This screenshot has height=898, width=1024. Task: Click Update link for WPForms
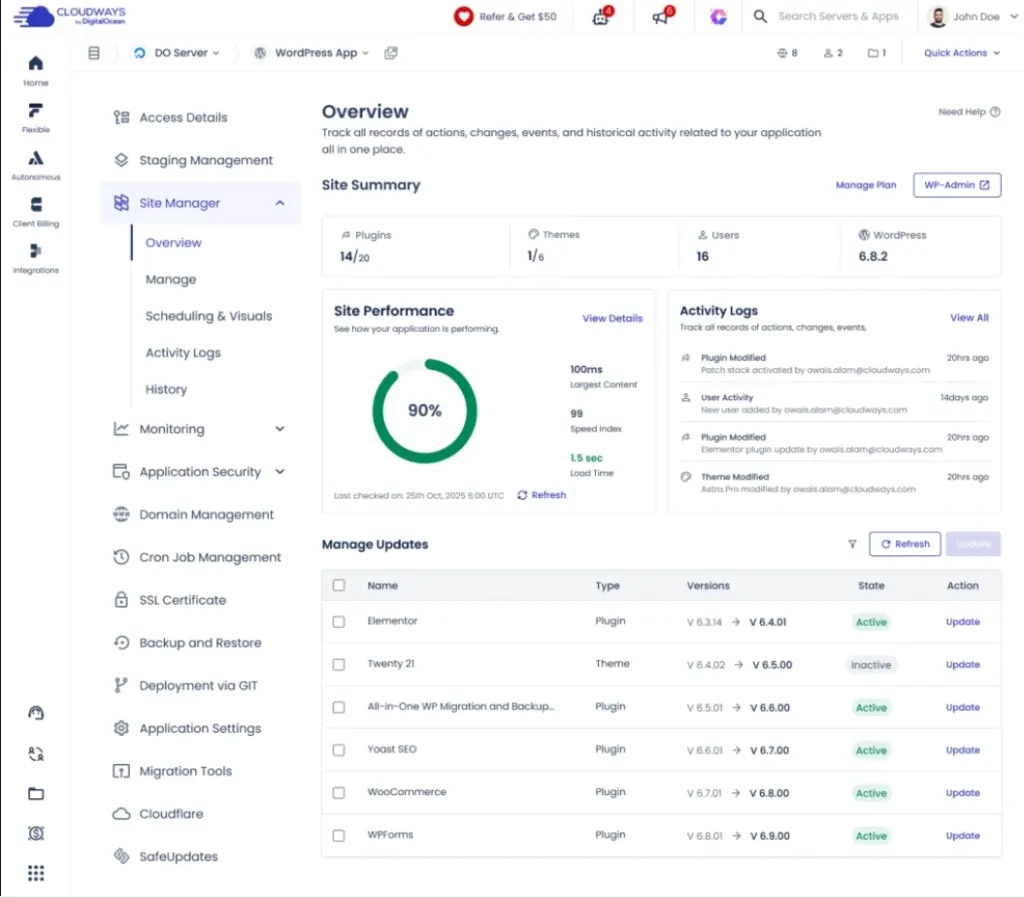pyautogui.click(x=963, y=835)
